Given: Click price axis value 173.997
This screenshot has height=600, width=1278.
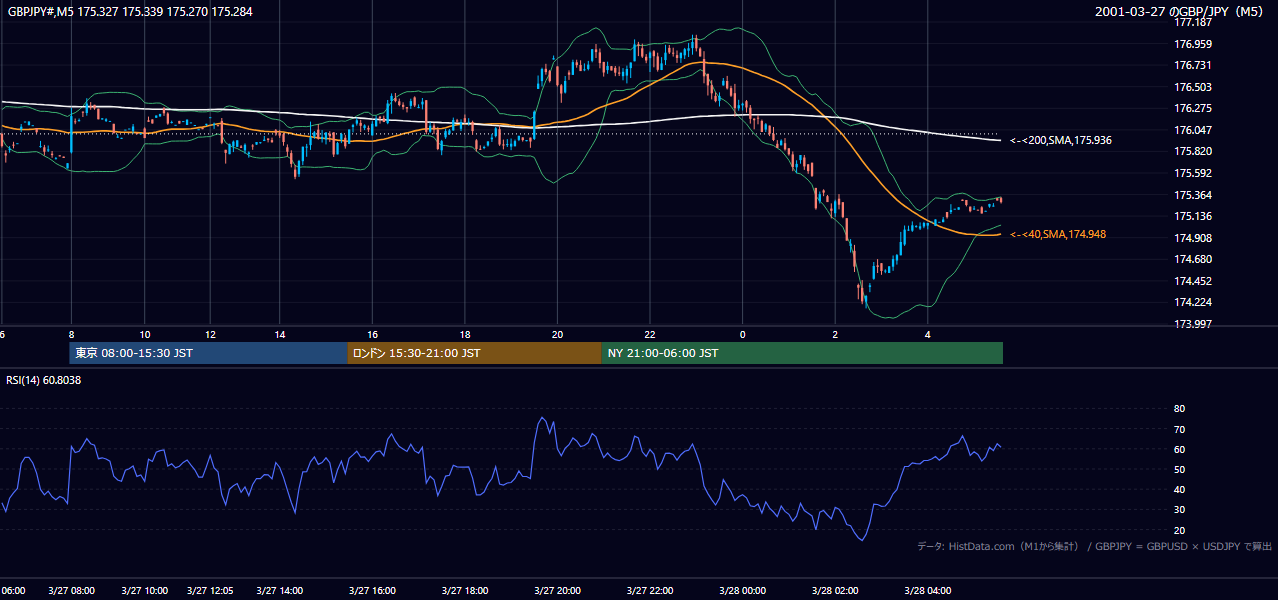Looking at the screenshot, I should click(1192, 324).
